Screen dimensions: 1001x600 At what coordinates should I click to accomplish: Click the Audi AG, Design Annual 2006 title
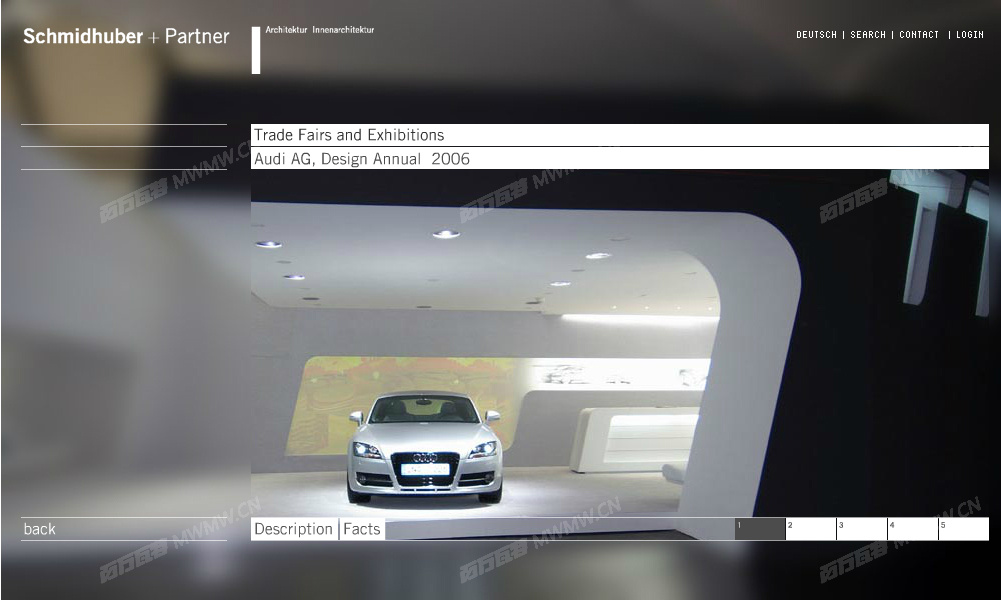pos(362,159)
